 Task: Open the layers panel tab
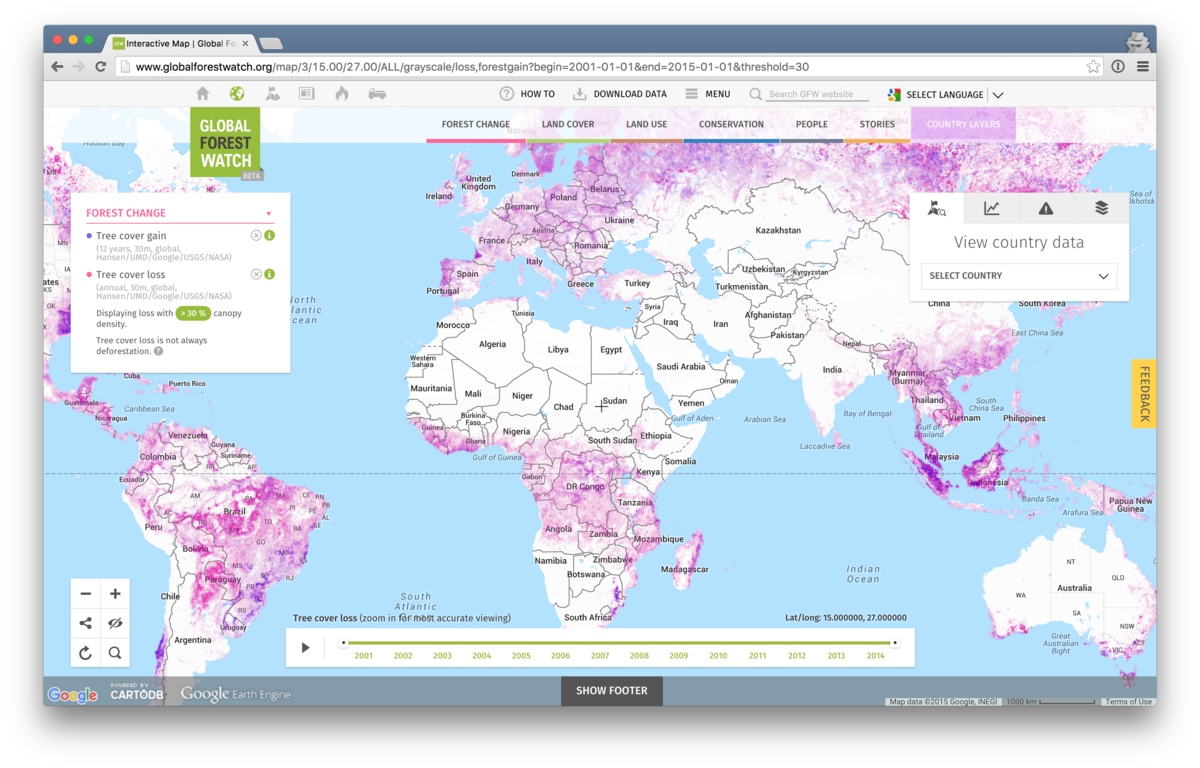[x=1101, y=208]
